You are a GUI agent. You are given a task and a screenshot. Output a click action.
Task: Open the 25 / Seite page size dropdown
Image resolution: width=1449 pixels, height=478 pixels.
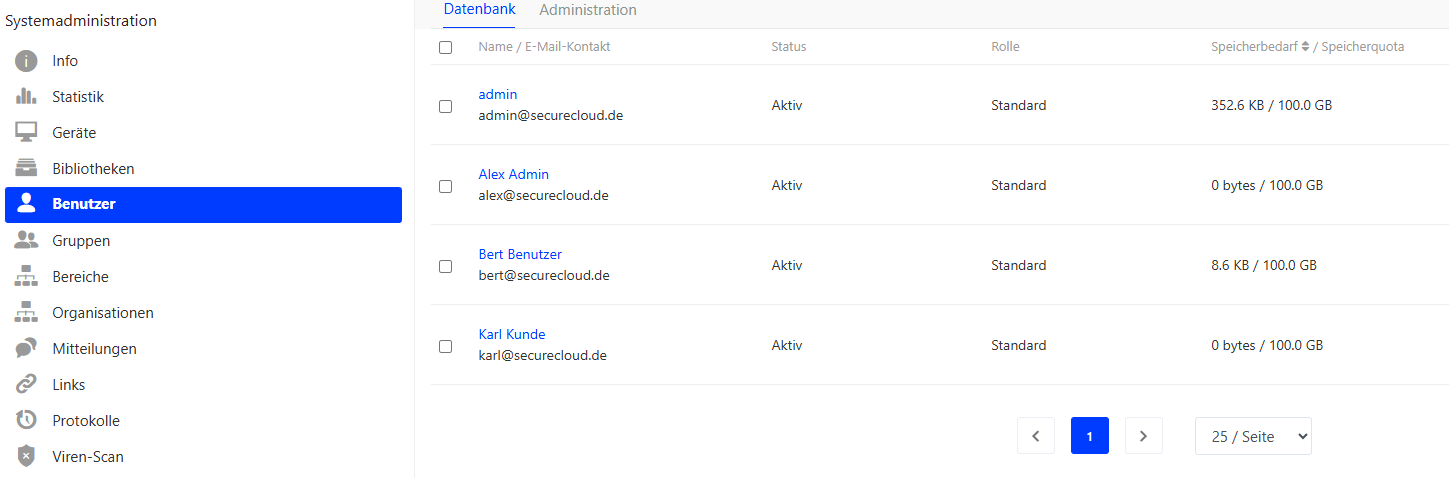pos(1253,436)
